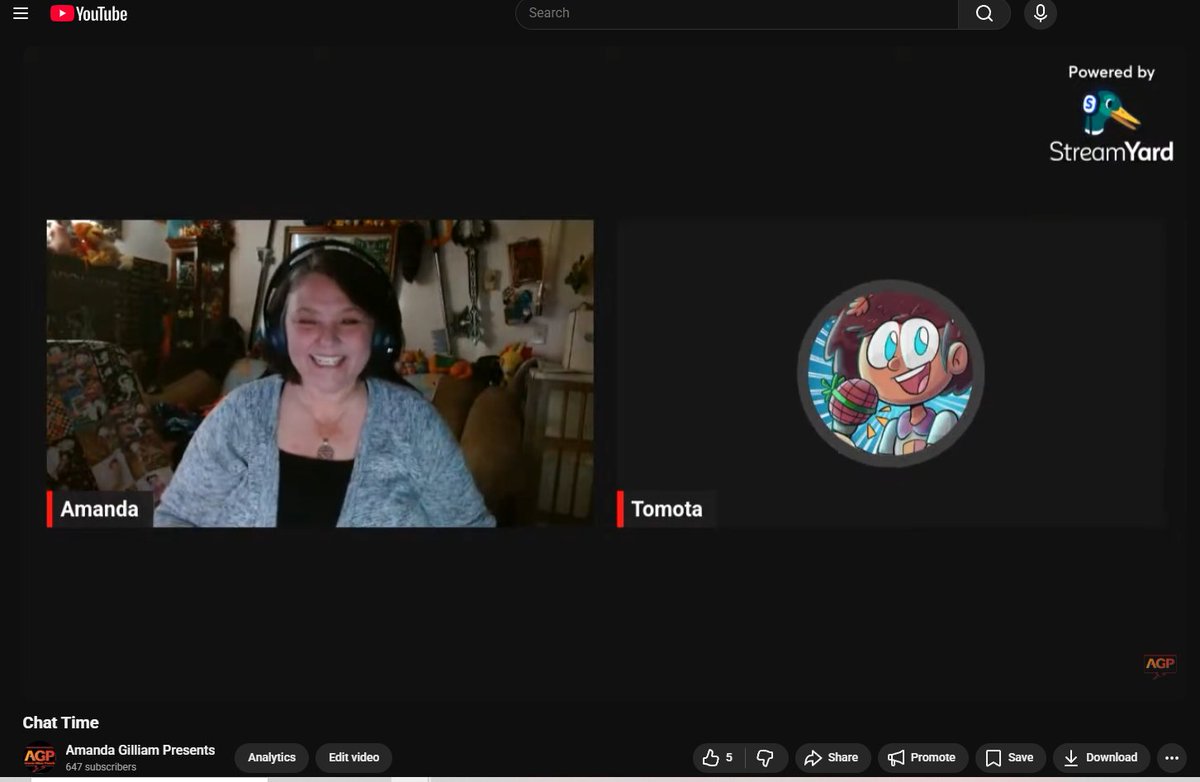Open the Amanda Gilliam Presents channel link
1200x782 pixels.
pos(140,750)
